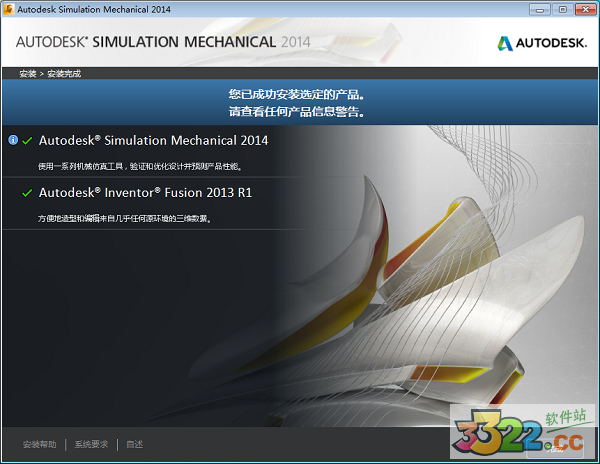This screenshot has height=464, width=600.
Task: Click the application icon in the title bar
Action: coord(8,9)
